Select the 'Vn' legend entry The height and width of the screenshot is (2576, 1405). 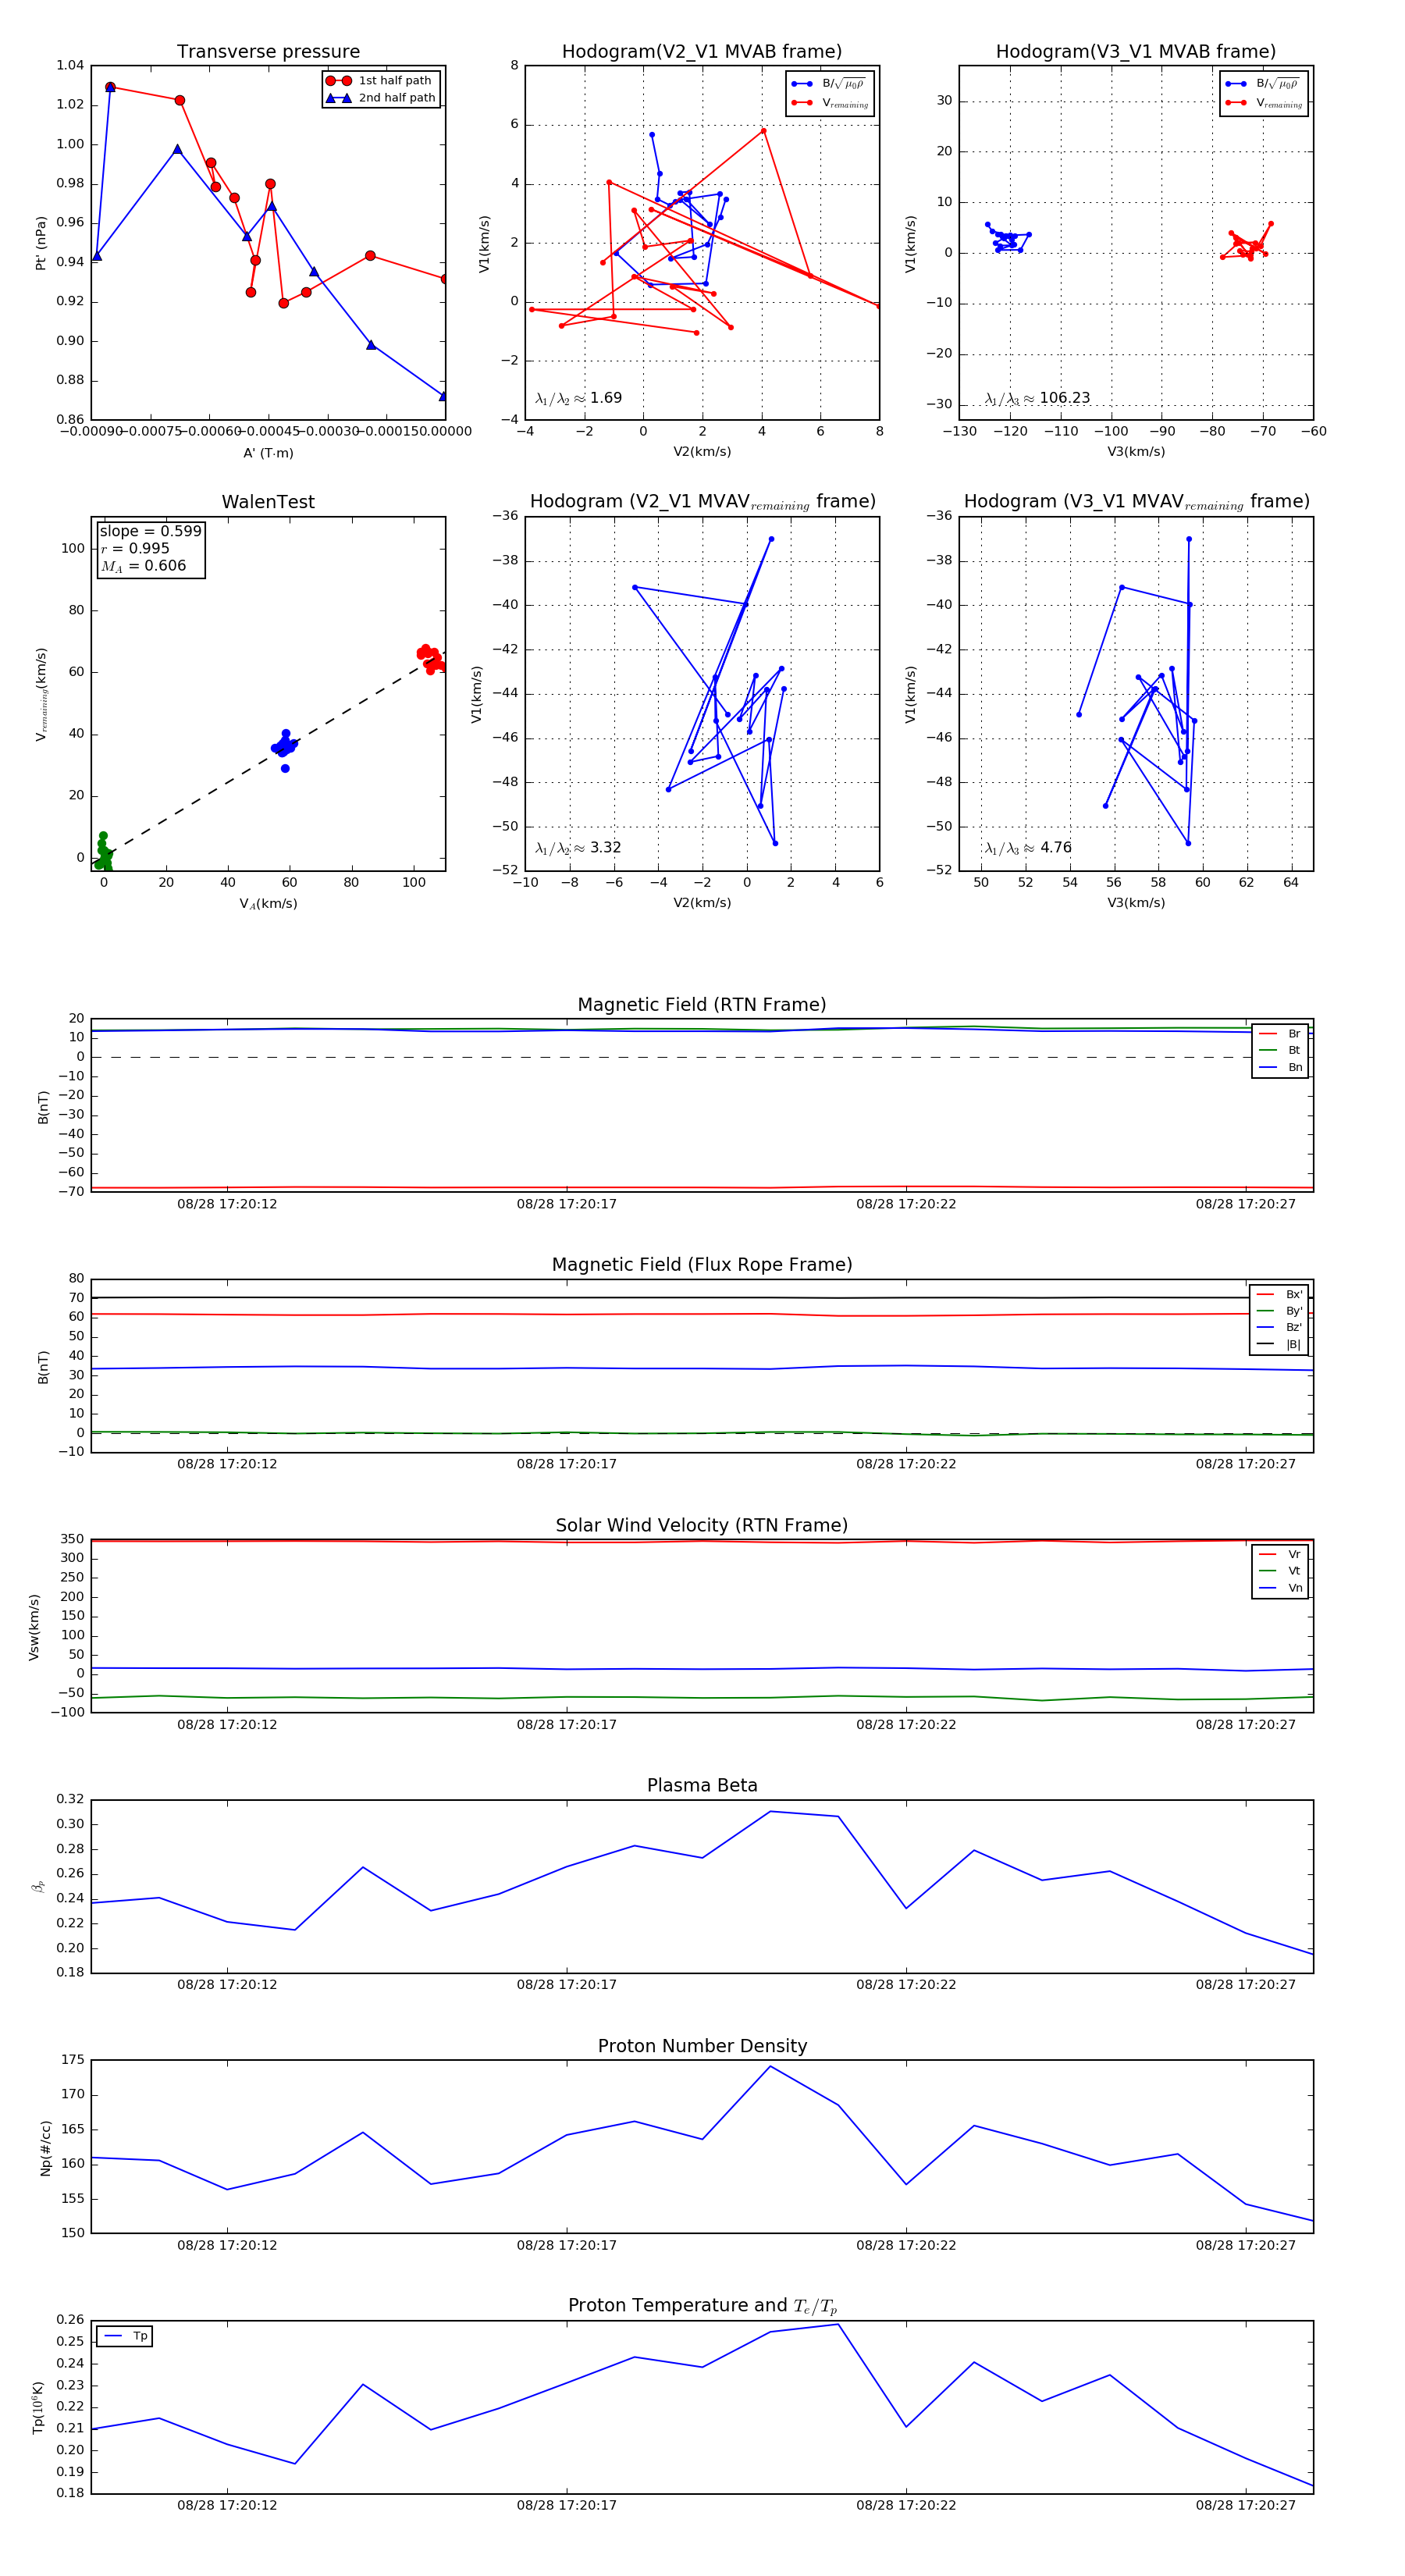pos(1280,1588)
